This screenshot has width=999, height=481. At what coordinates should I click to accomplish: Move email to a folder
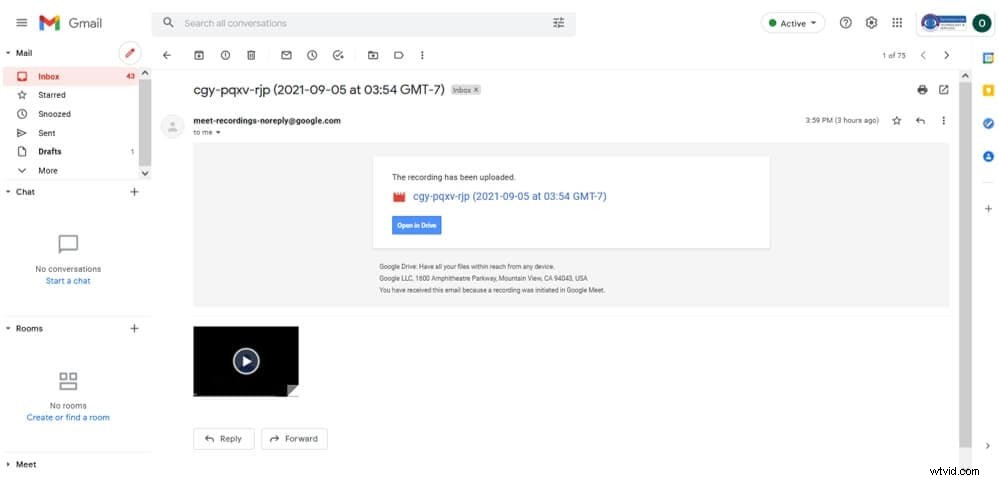pos(373,55)
